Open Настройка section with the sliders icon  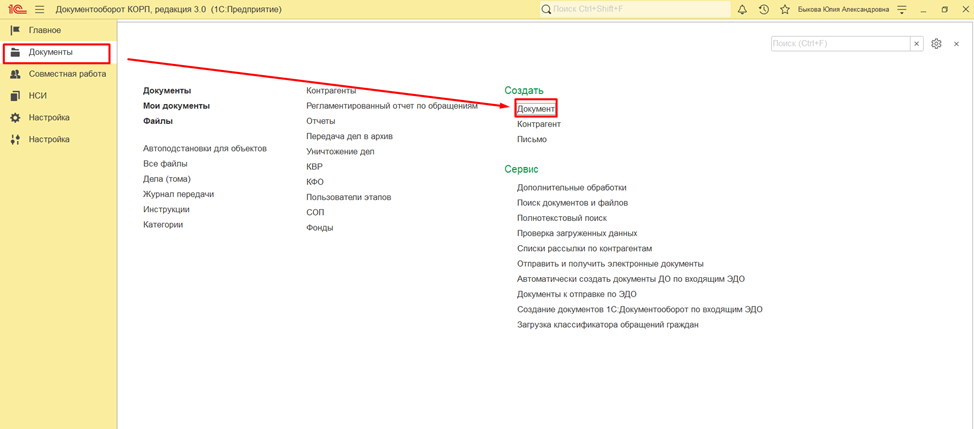click(x=58, y=139)
